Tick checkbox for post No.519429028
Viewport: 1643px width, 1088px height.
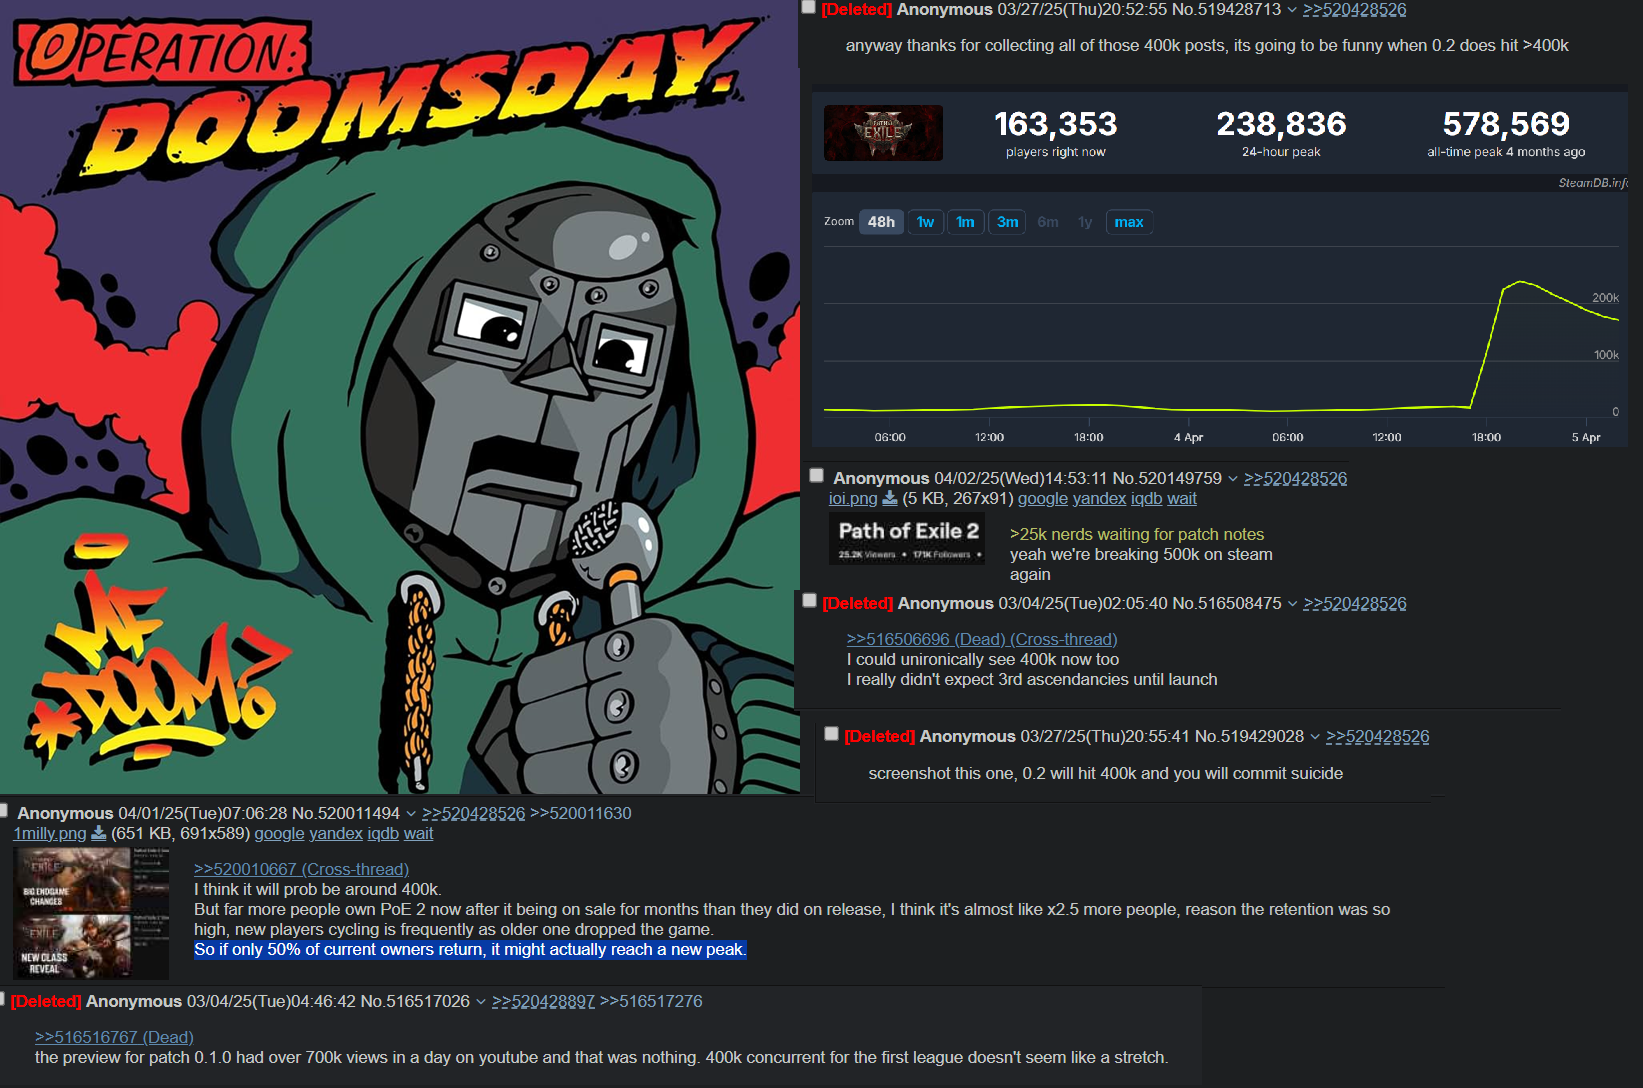coord(831,734)
